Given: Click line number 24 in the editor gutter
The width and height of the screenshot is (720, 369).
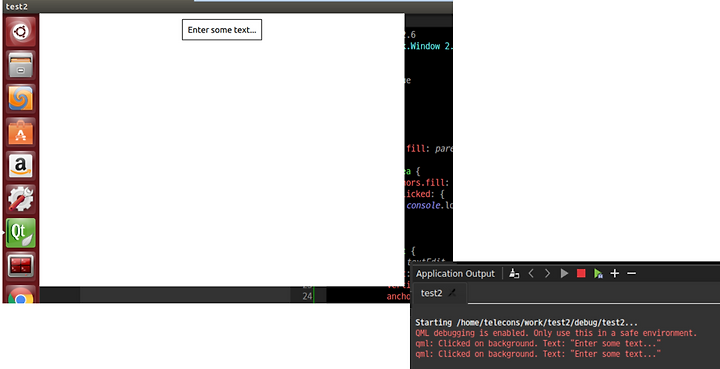Looking at the screenshot, I should point(307,296).
